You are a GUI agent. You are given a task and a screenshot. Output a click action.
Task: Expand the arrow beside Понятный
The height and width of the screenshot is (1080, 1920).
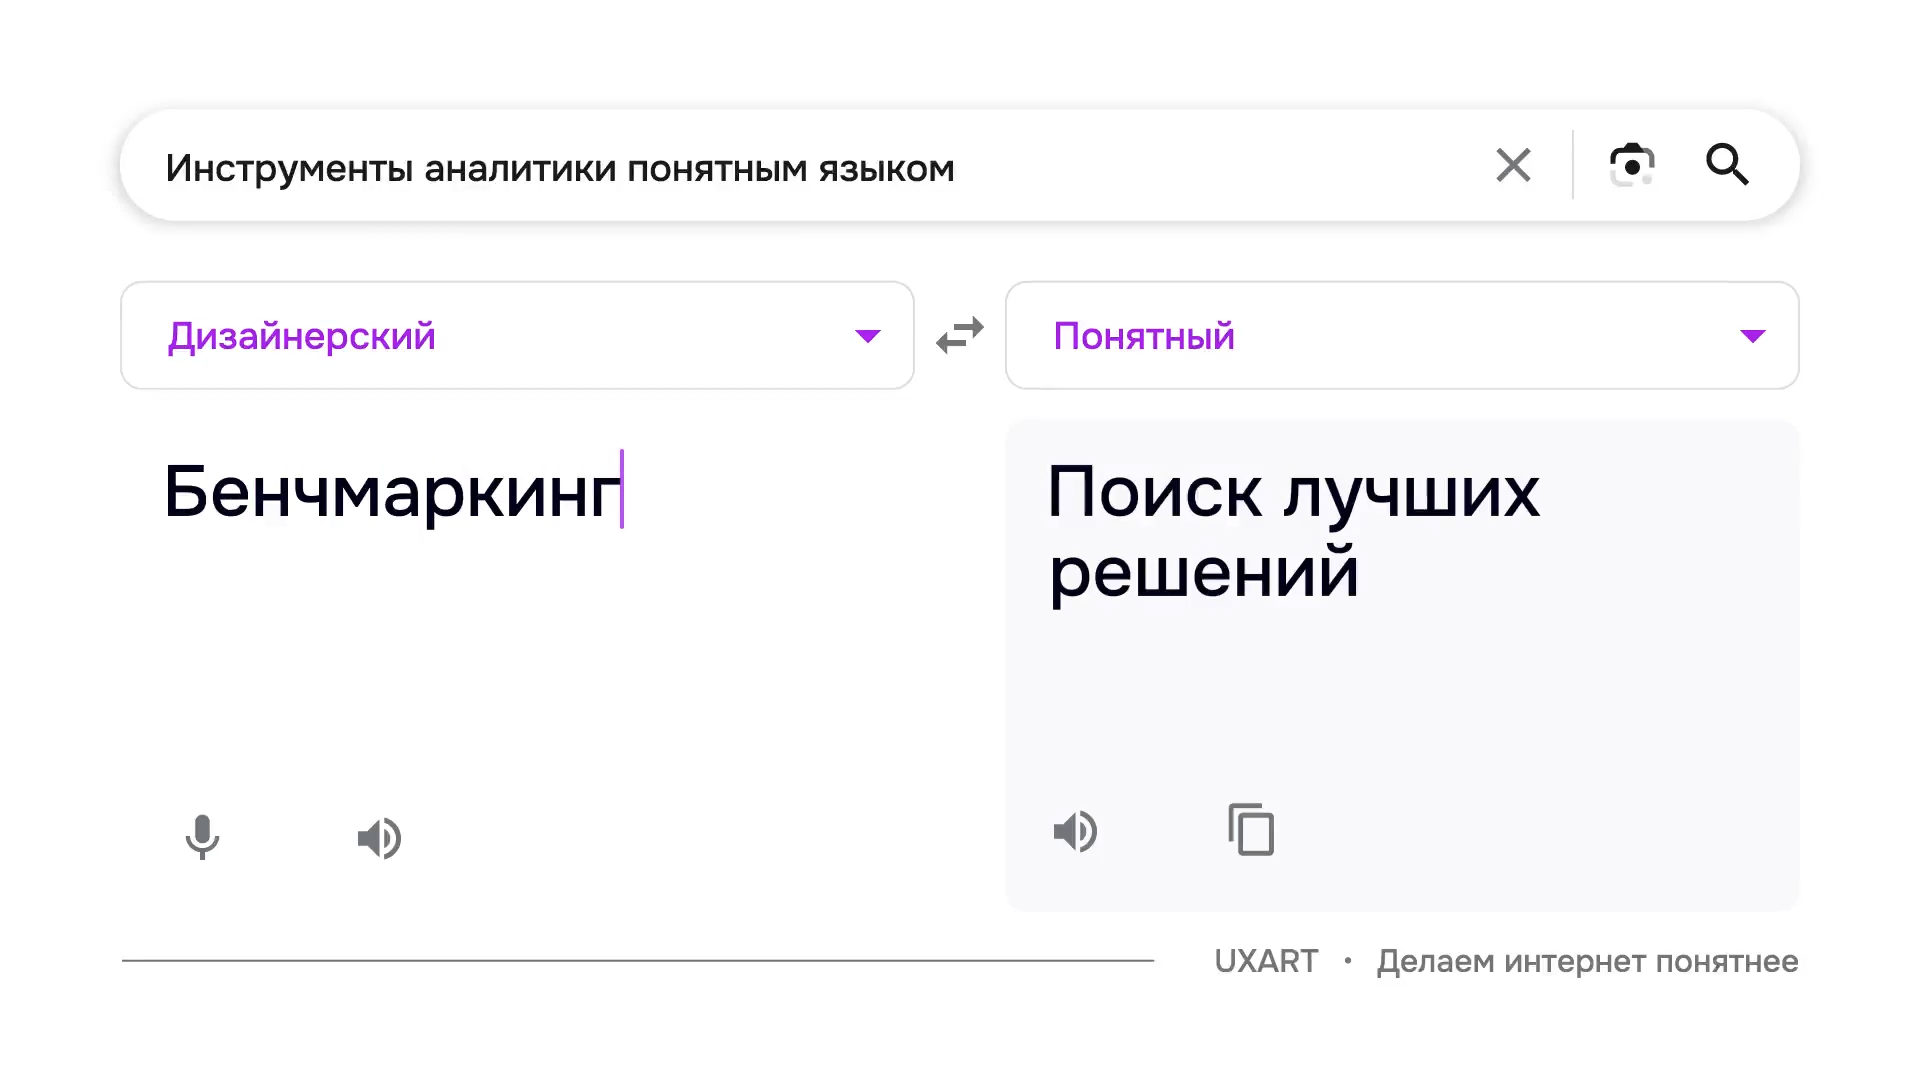(x=1752, y=336)
